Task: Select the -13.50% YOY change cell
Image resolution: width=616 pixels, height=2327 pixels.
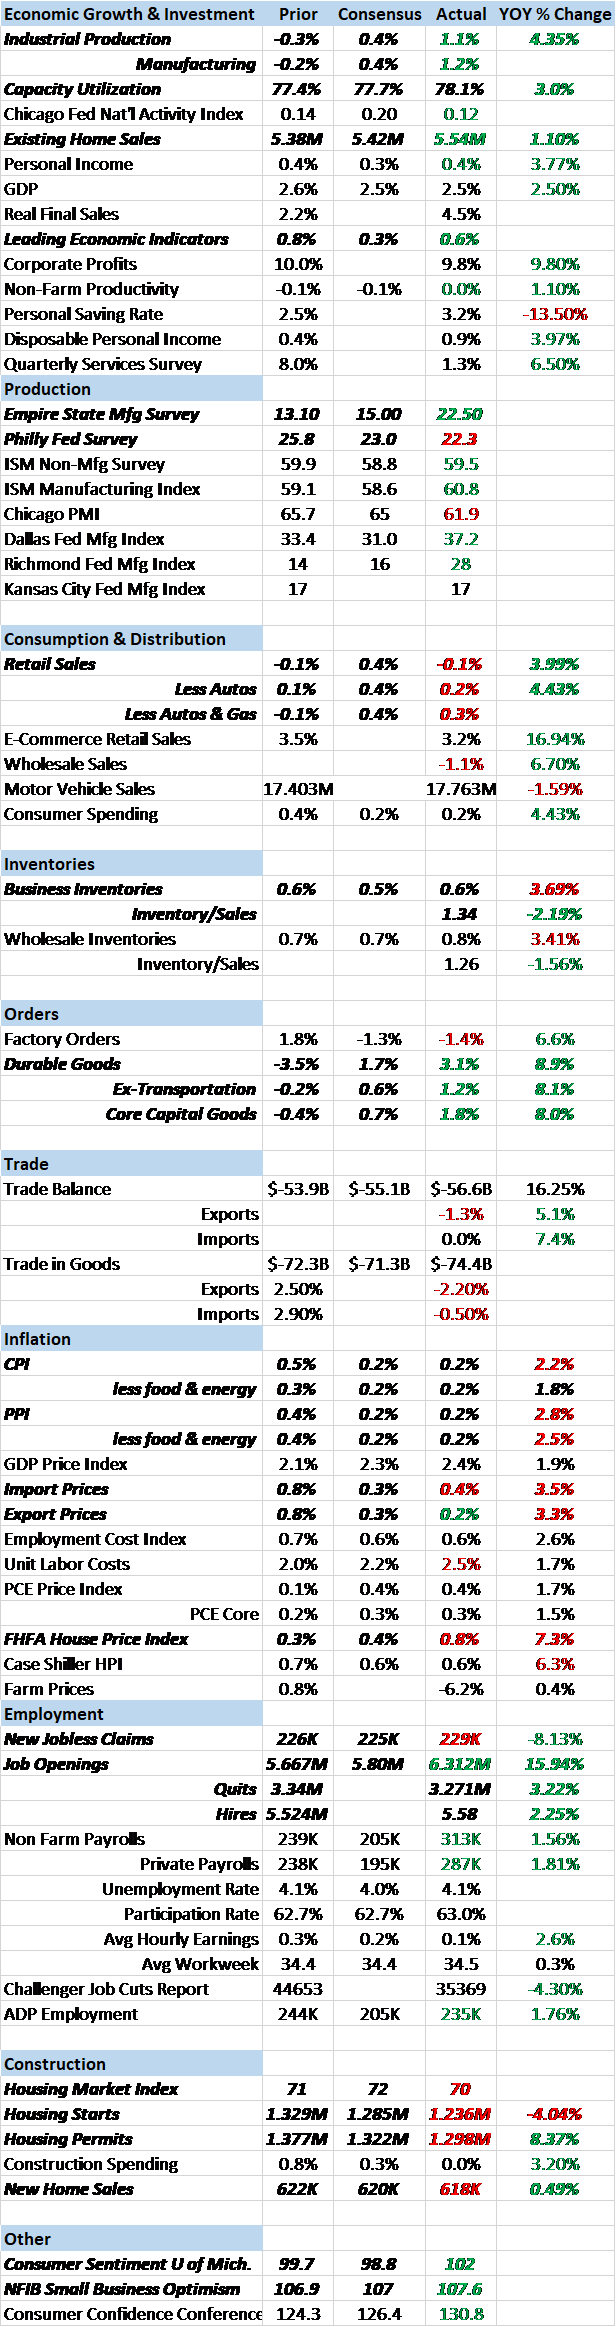Action: click(555, 314)
